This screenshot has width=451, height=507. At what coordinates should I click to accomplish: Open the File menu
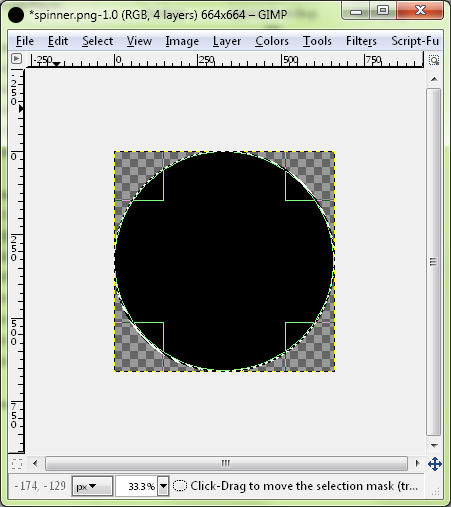(x=25, y=41)
